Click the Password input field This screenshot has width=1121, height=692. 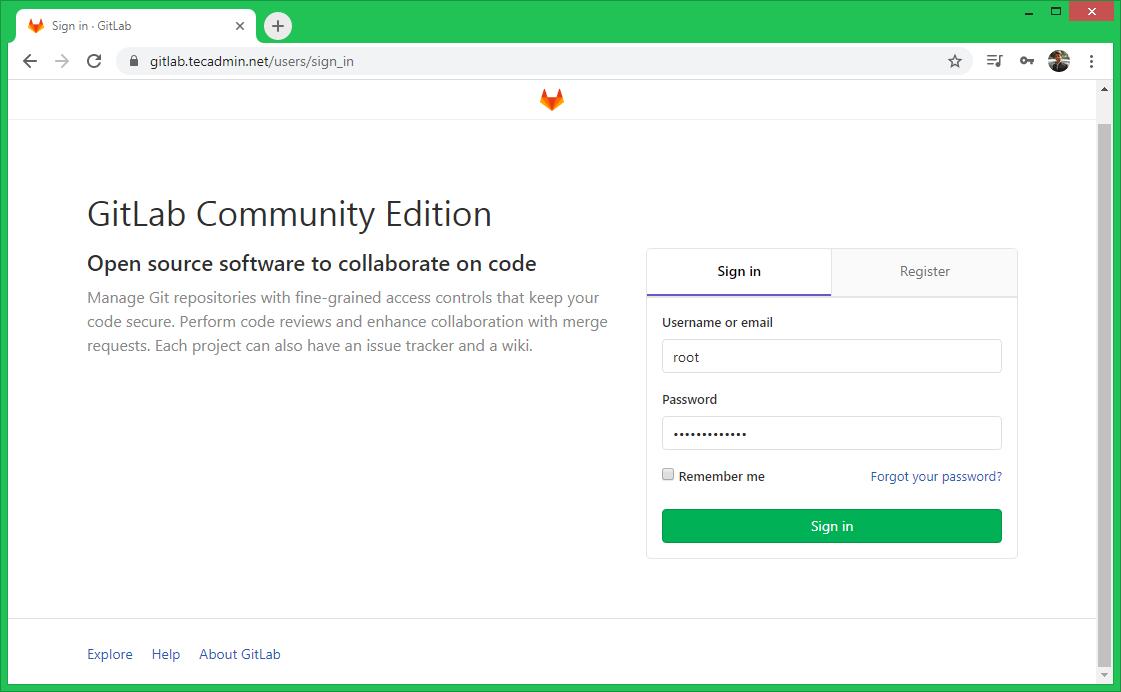click(831, 433)
